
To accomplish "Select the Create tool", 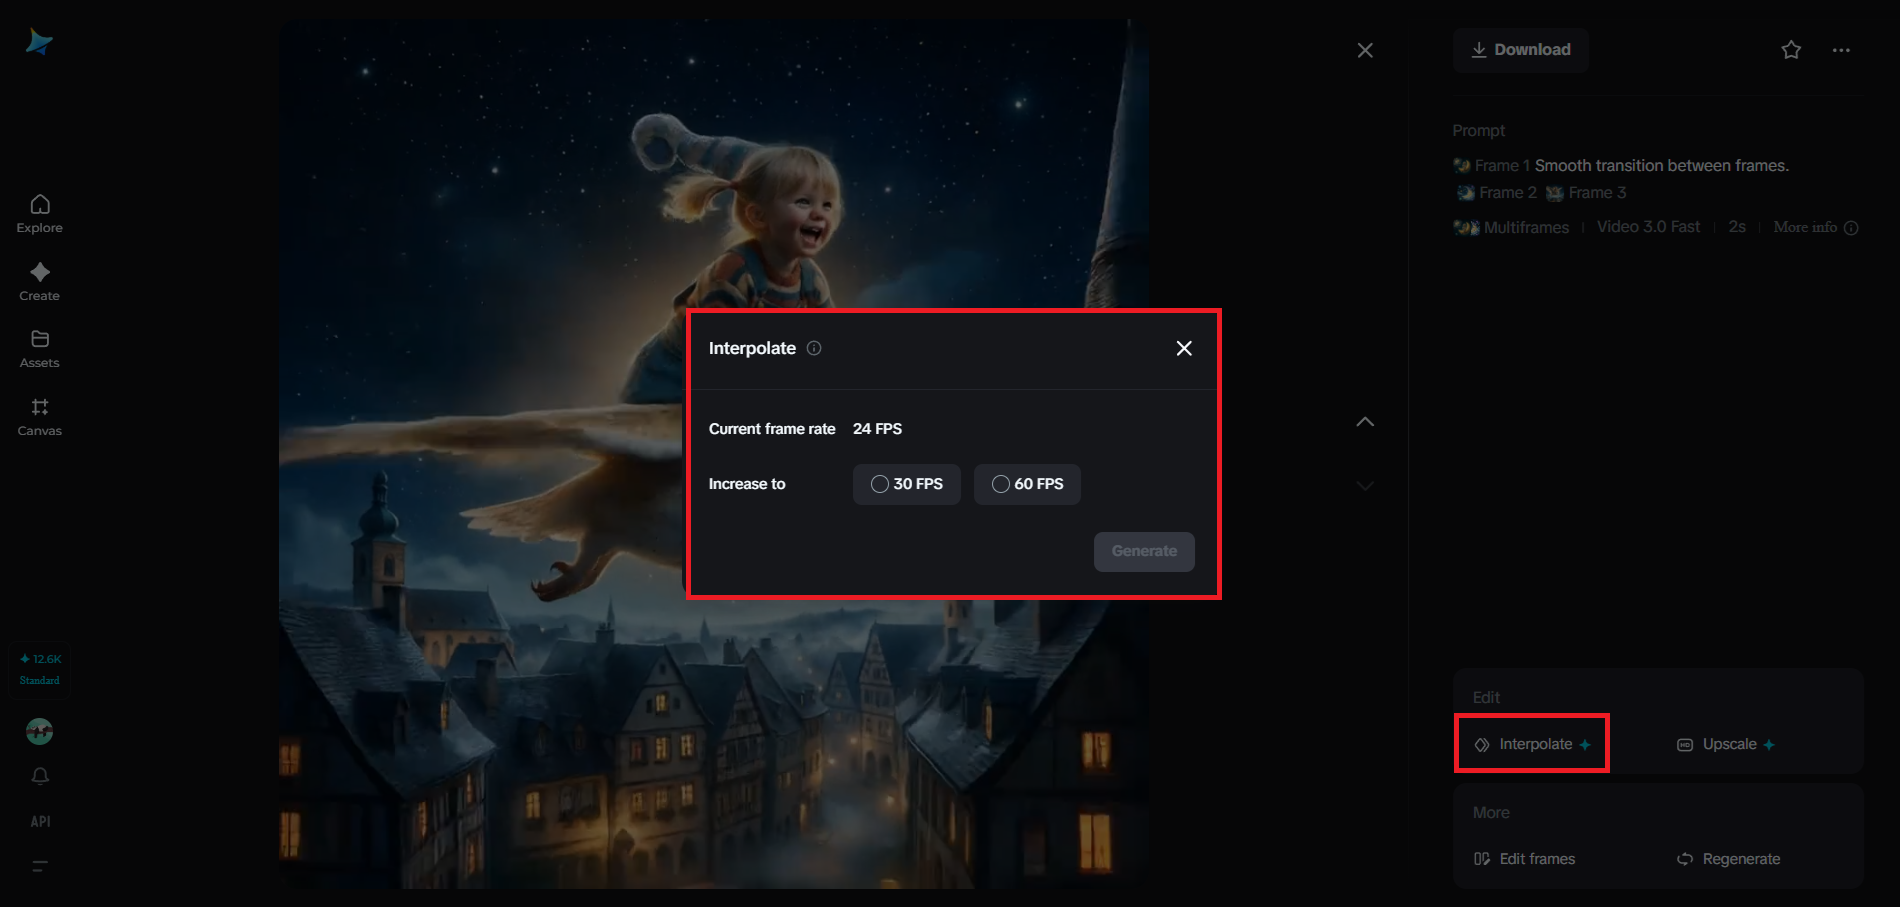I will click(39, 281).
